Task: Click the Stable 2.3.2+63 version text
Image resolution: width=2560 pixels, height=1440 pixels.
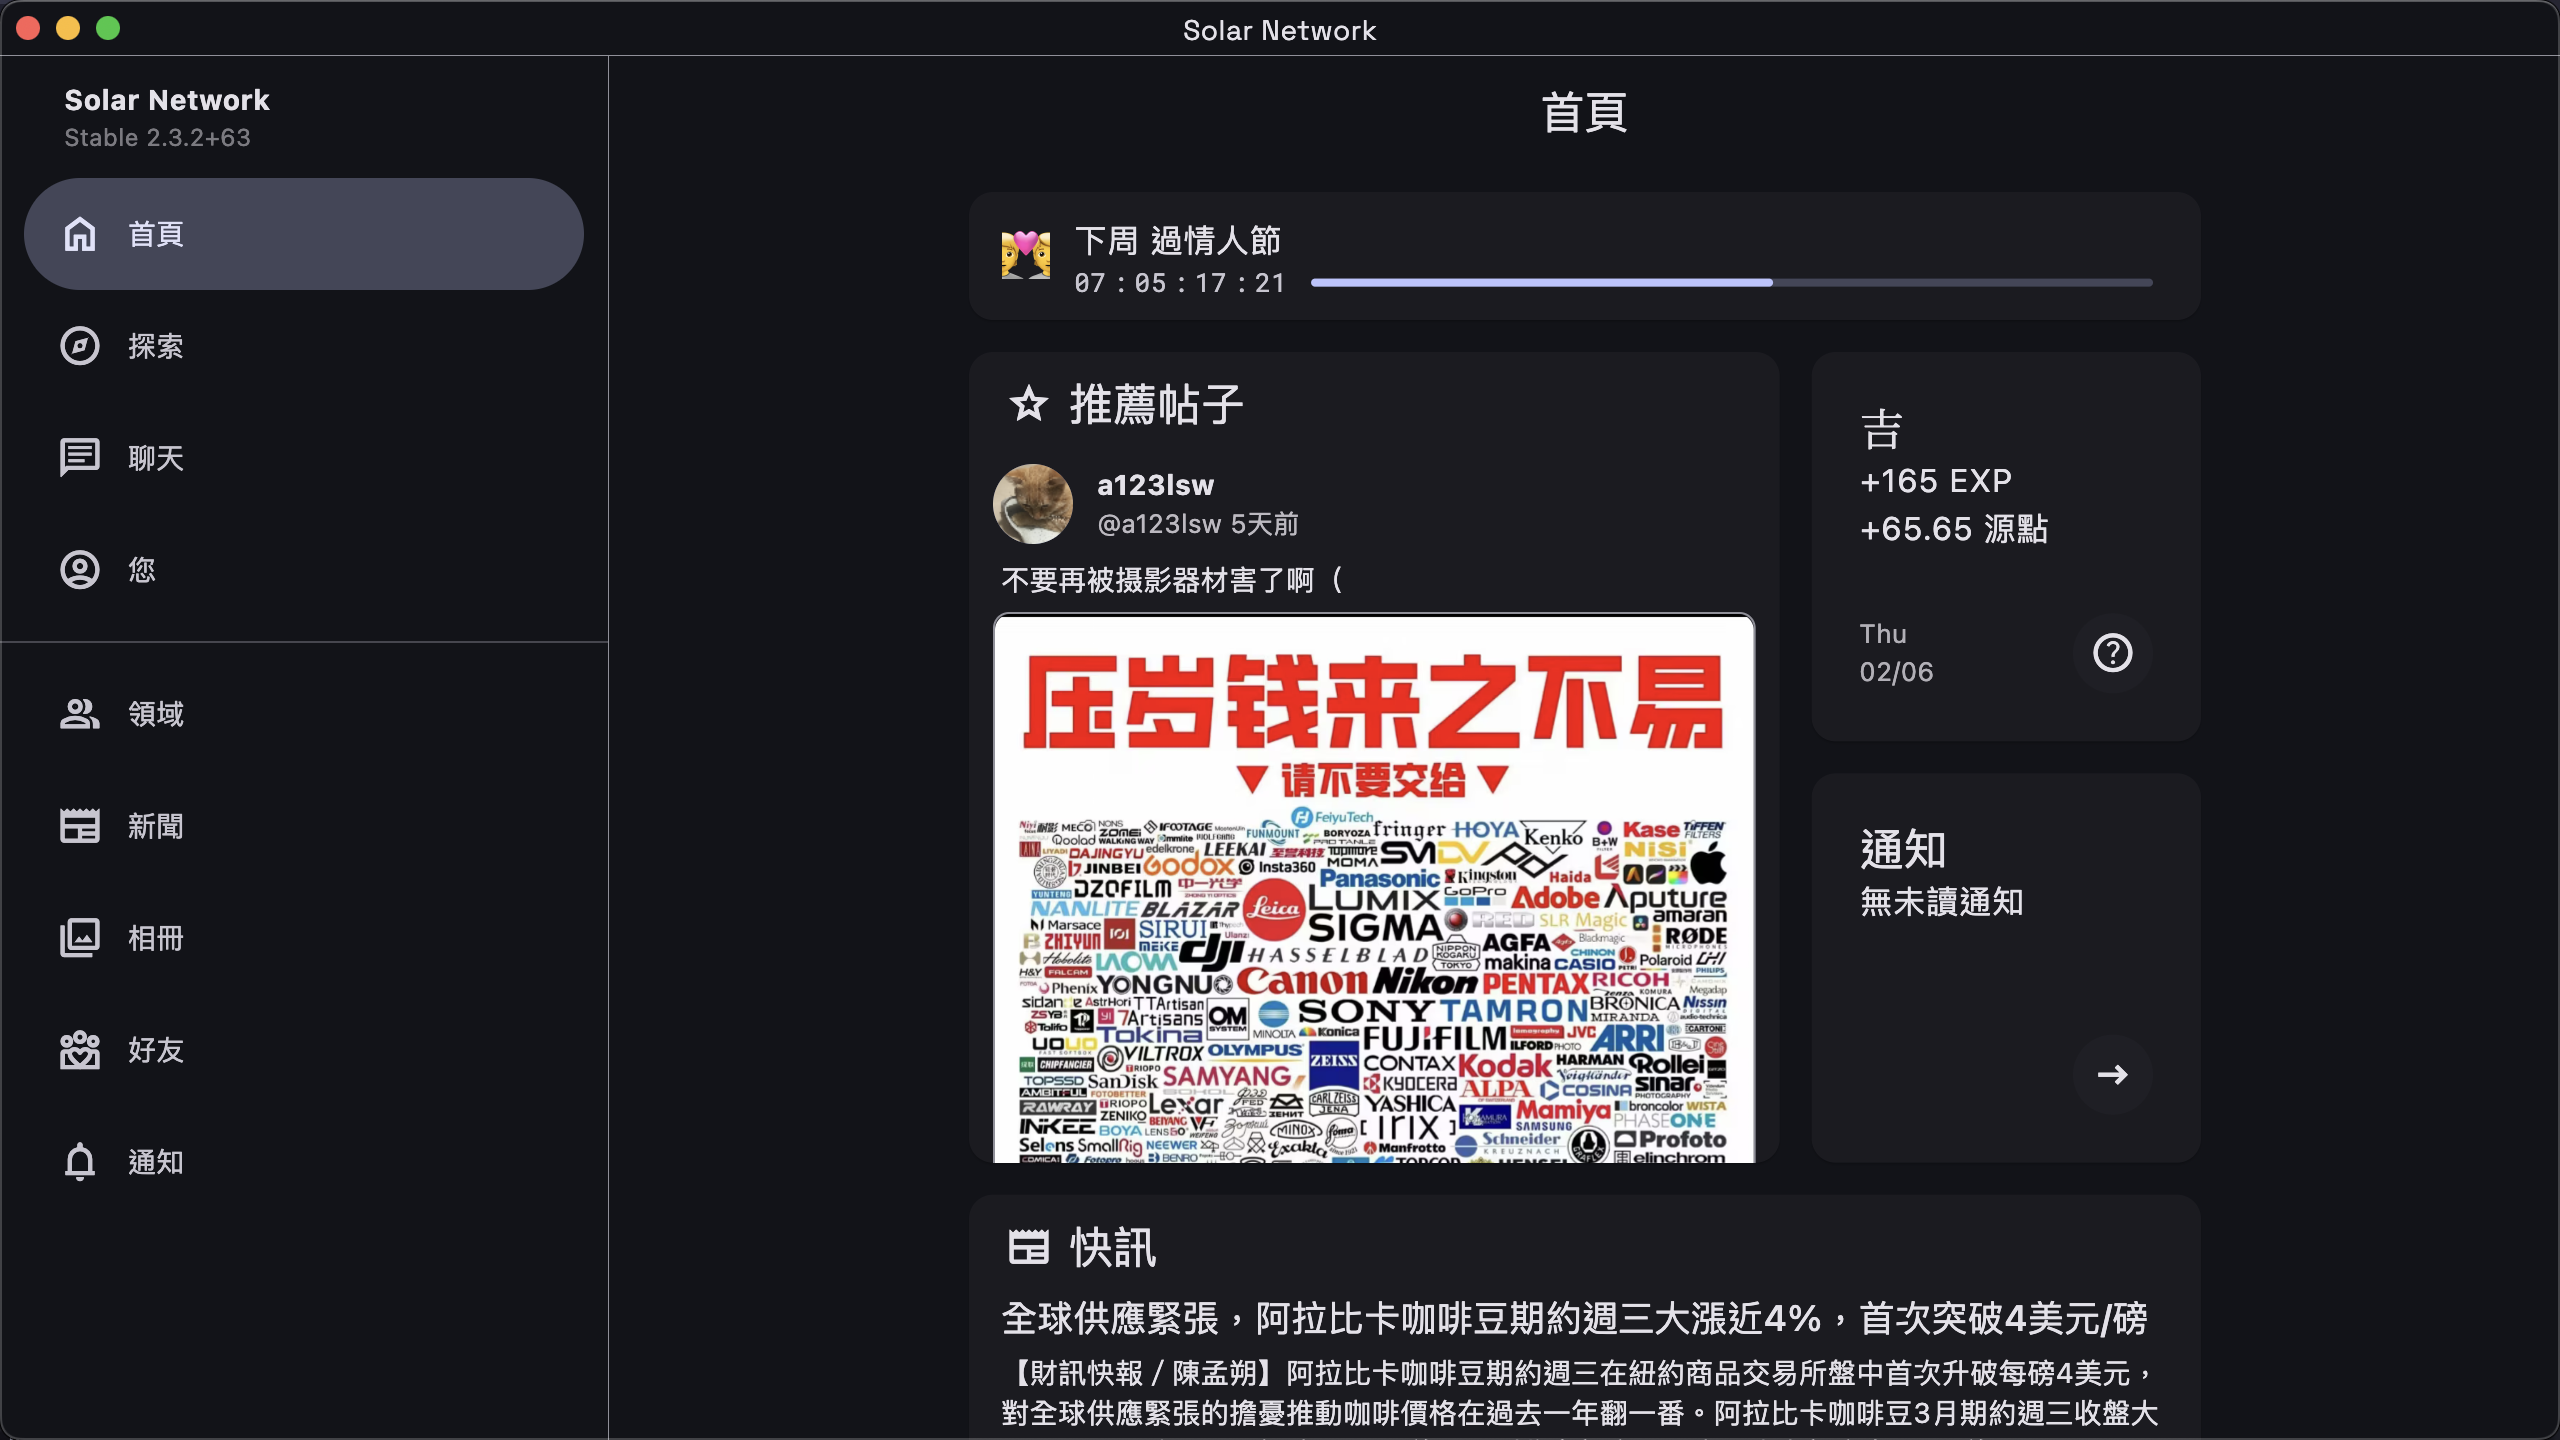Action: click(x=157, y=138)
